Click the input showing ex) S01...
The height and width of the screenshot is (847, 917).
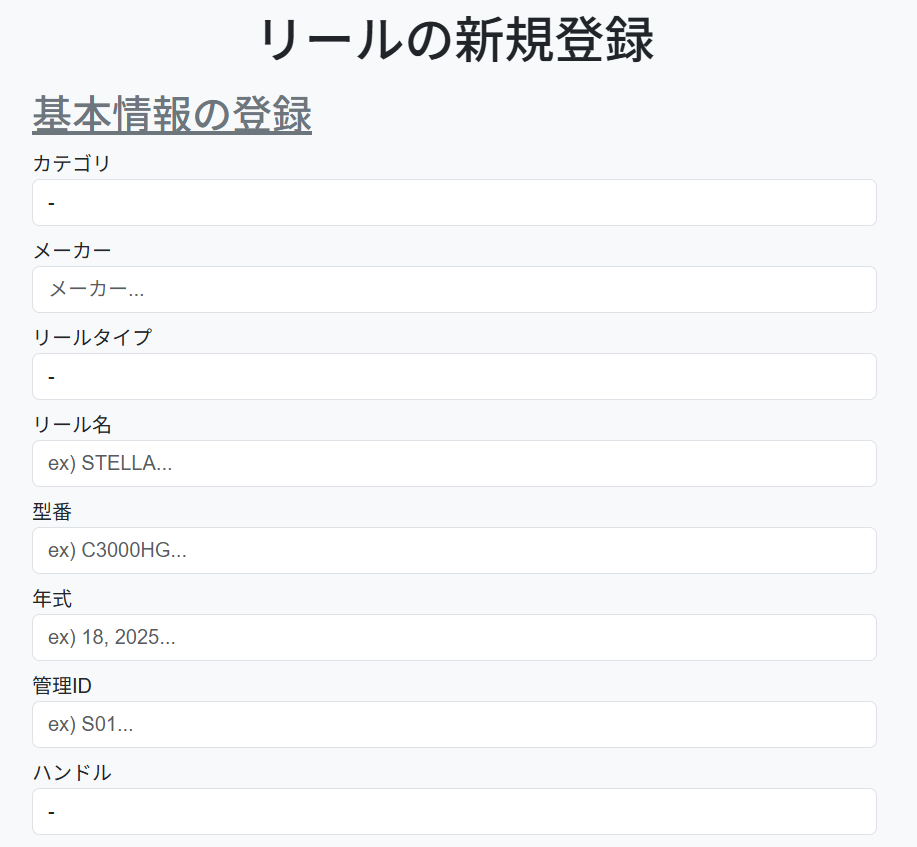click(454, 724)
